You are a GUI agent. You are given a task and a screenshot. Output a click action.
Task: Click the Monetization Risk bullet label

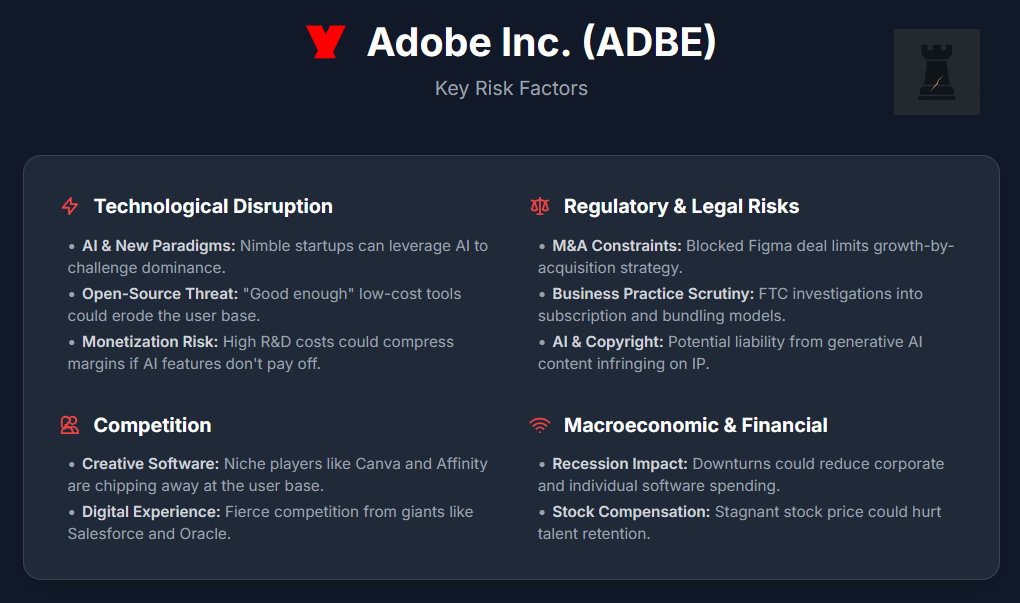[x=147, y=342]
